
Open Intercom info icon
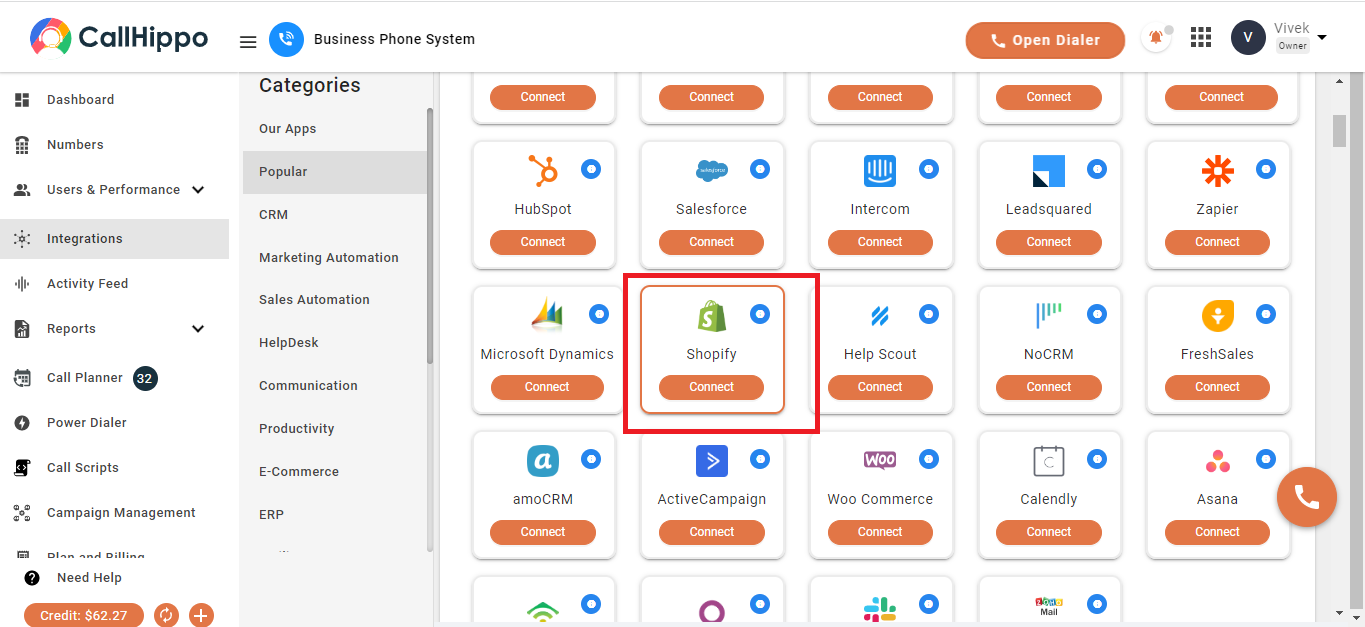click(x=929, y=170)
